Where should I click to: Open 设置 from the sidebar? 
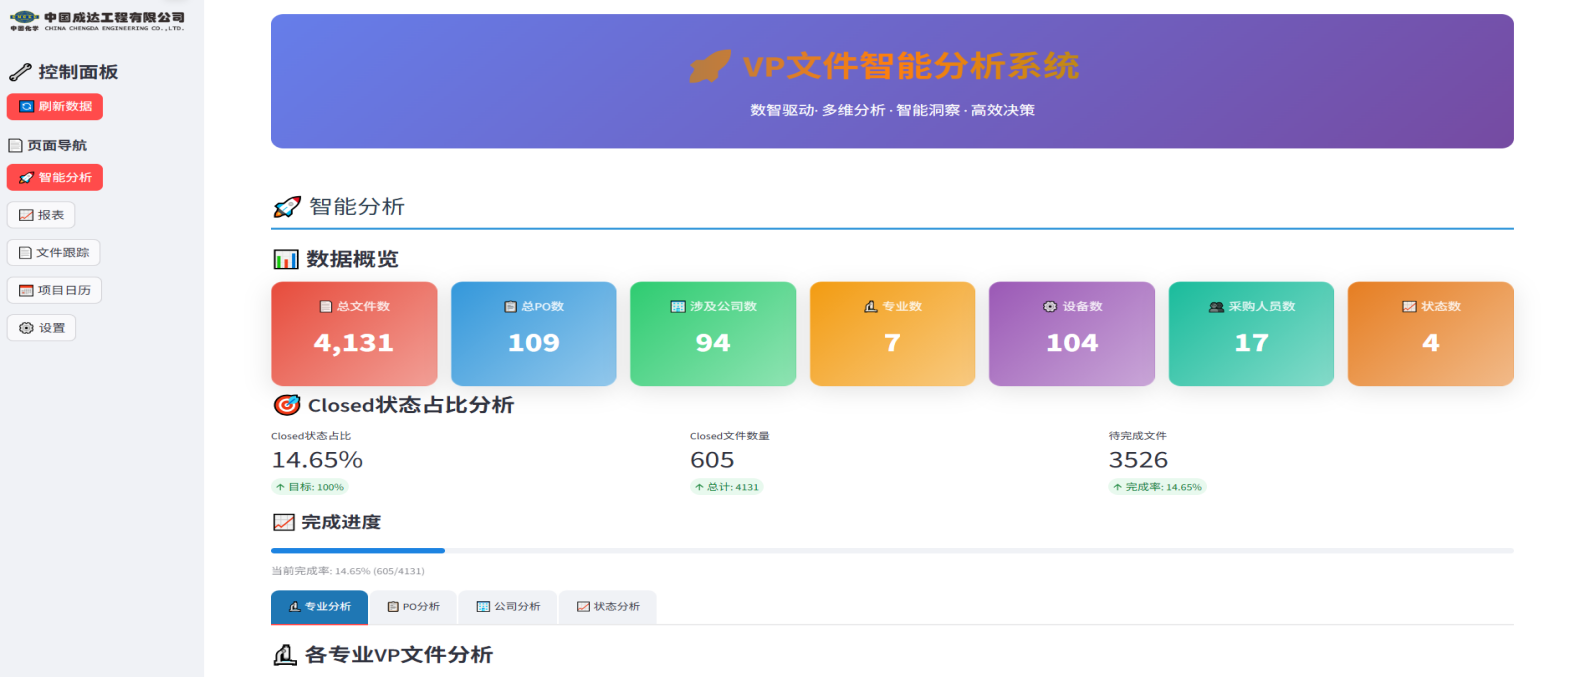42,328
